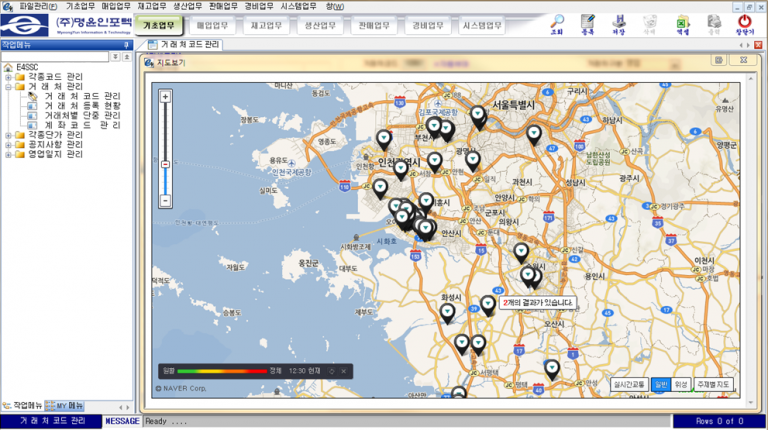
Task: Expand the 영업일지 관리 folder
Action: (8, 154)
